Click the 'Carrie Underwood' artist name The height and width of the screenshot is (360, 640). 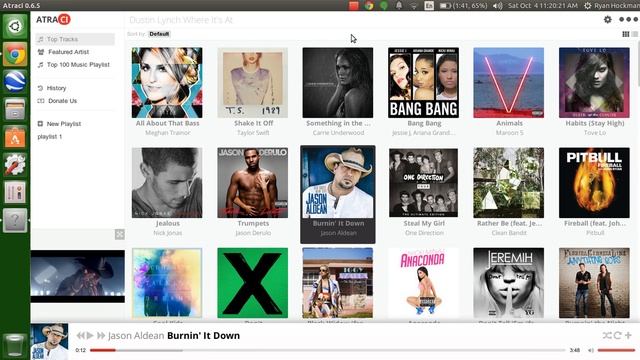click(338, 133)
